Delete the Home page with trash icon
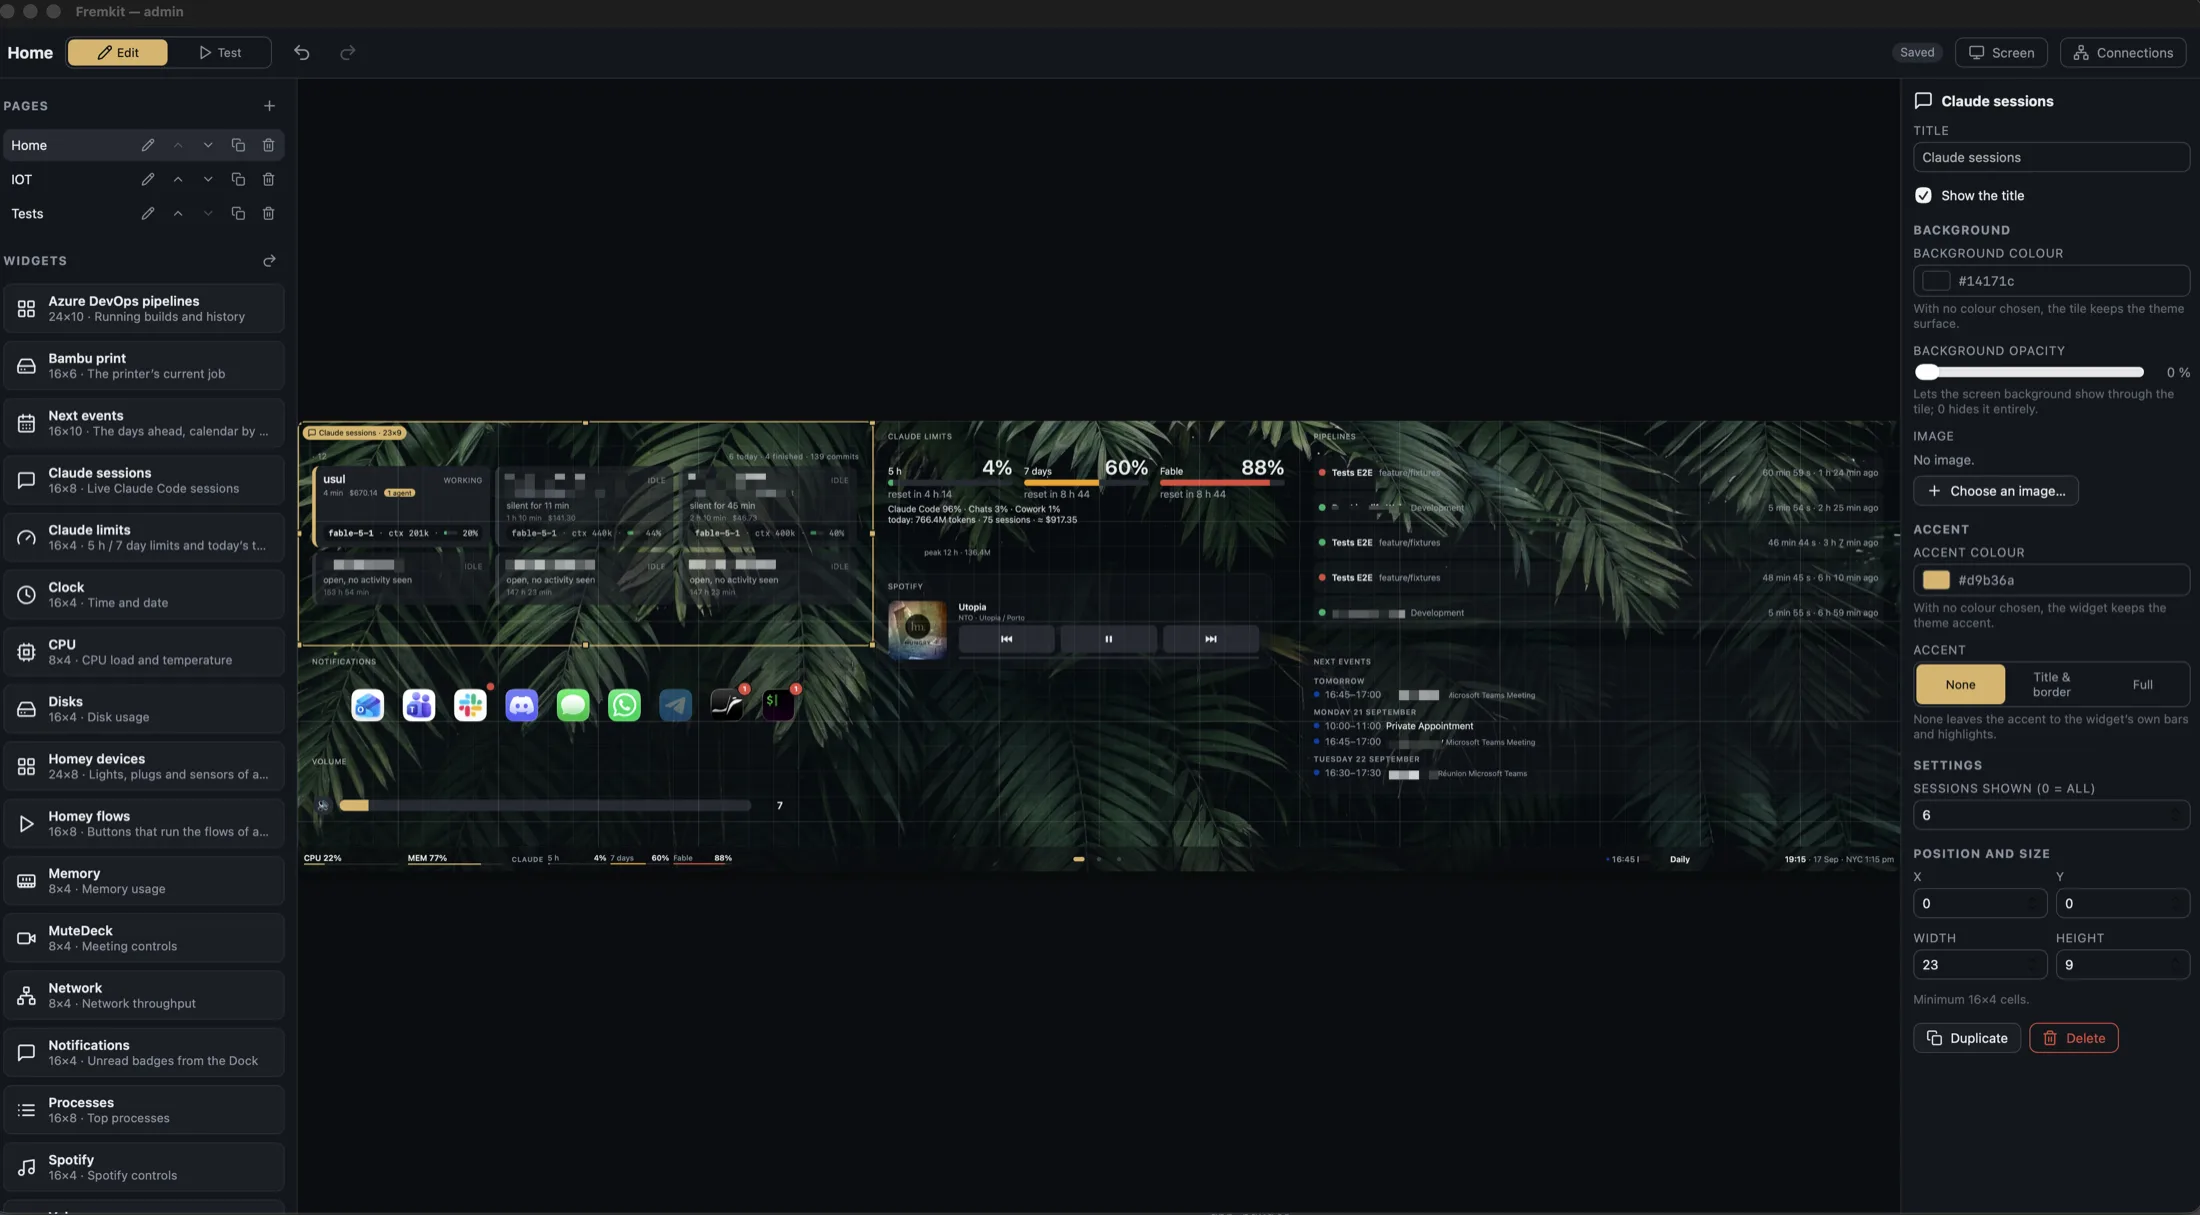 [x=268, y=145]
